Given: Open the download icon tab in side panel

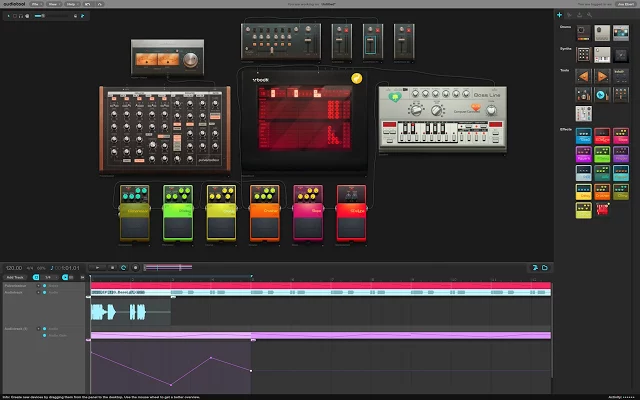Looking at the screenshot, I should point(579,15).
